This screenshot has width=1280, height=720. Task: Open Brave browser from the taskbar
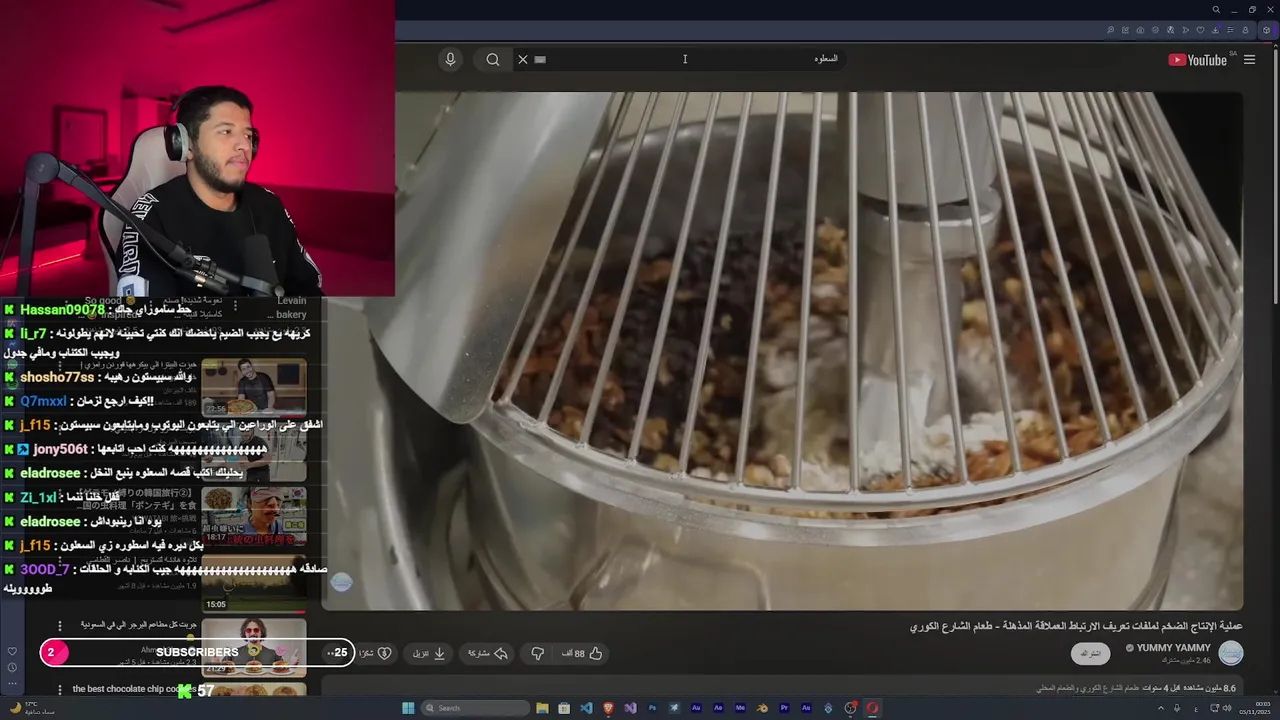point(608,708)
